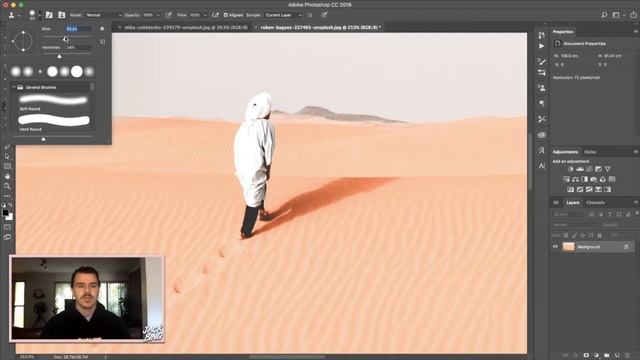Select the Zoom tool
This screenshot has width=640, height=360.
[x=7, y=186]
